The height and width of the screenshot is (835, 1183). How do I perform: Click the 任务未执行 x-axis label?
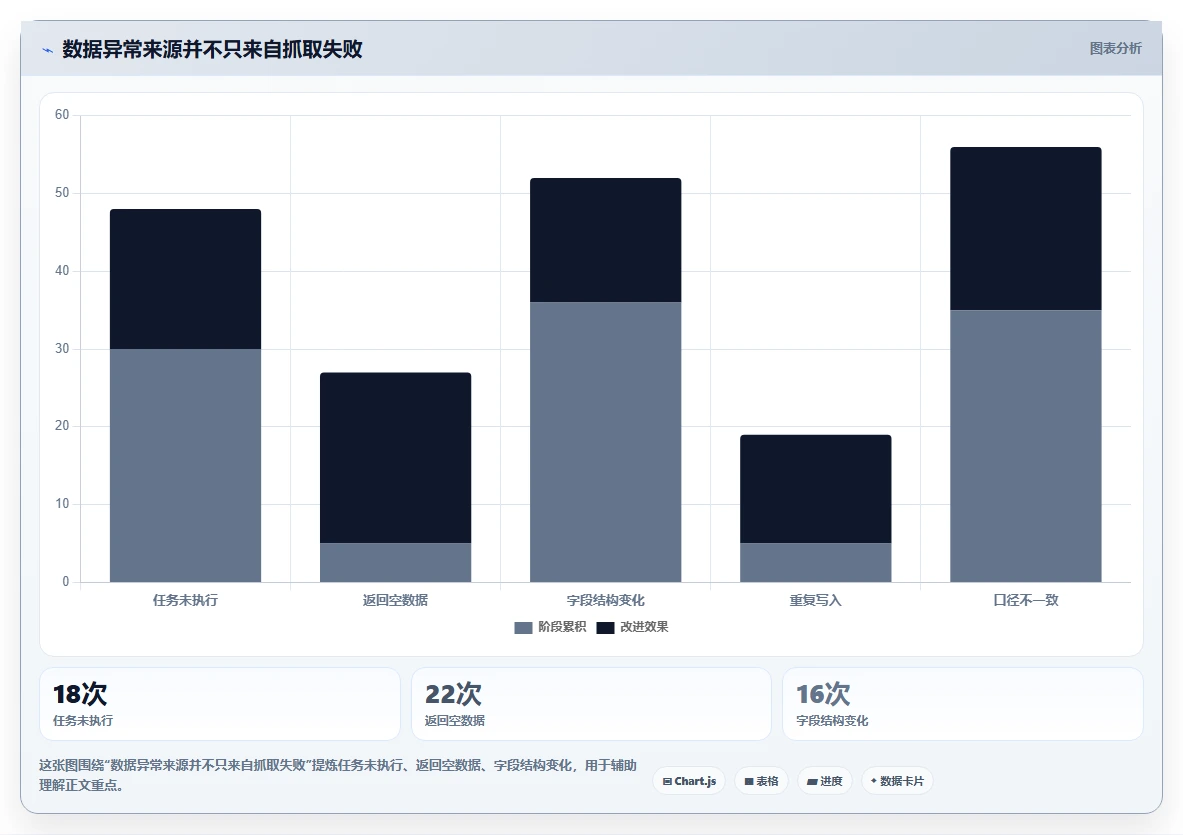coord(186,600)
